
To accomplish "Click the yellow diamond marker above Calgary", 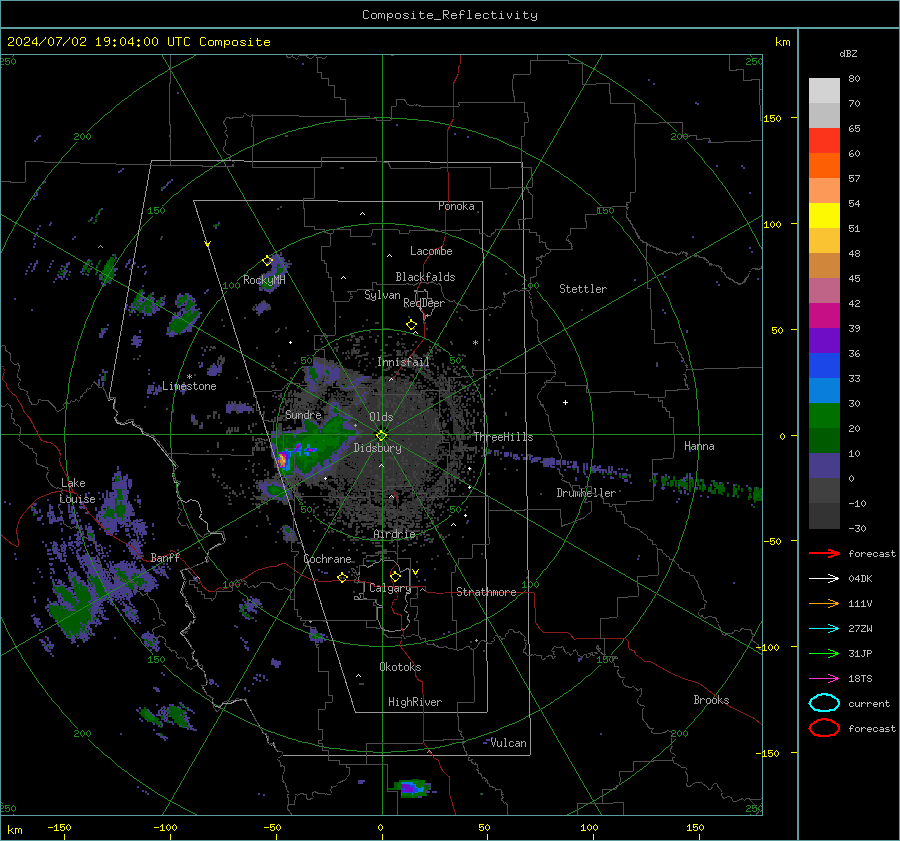I will pyautogui.click(x=395, y=576).
